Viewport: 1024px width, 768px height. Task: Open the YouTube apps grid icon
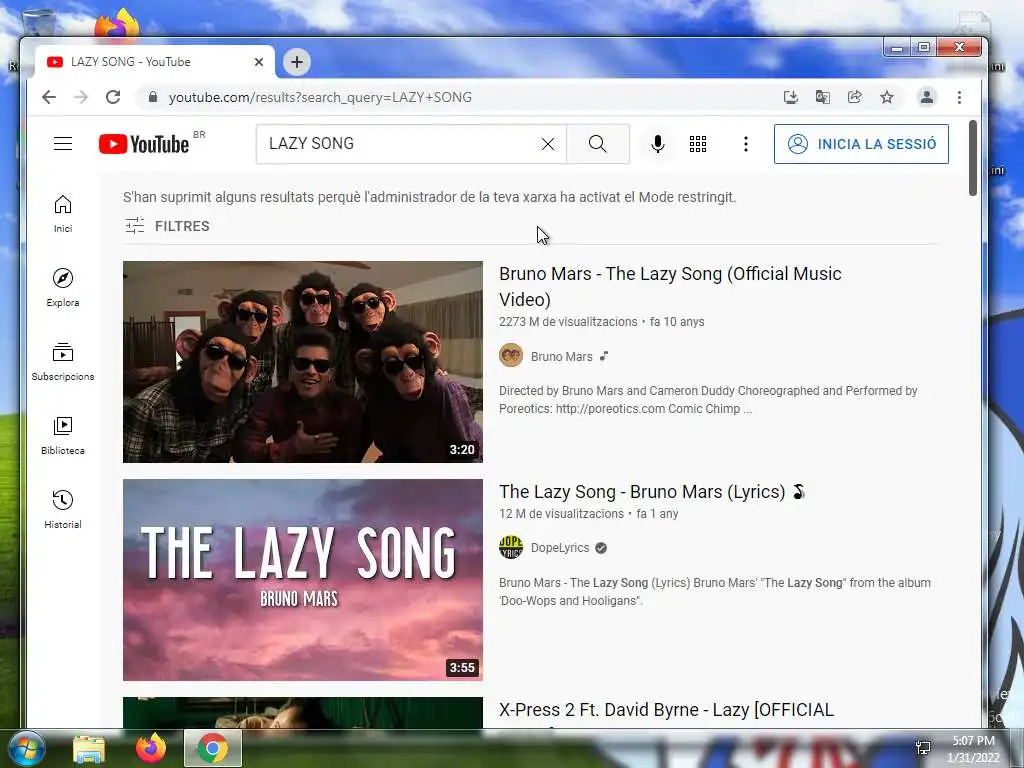coord(697,144)
